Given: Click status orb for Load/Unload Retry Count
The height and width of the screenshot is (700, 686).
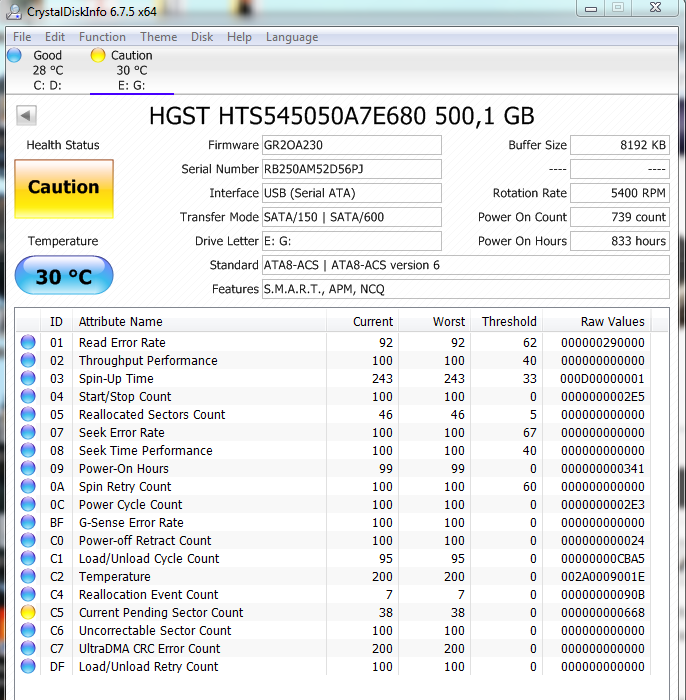Looking at the screenshot, I should pyautogui.click(x=28, y=667).
